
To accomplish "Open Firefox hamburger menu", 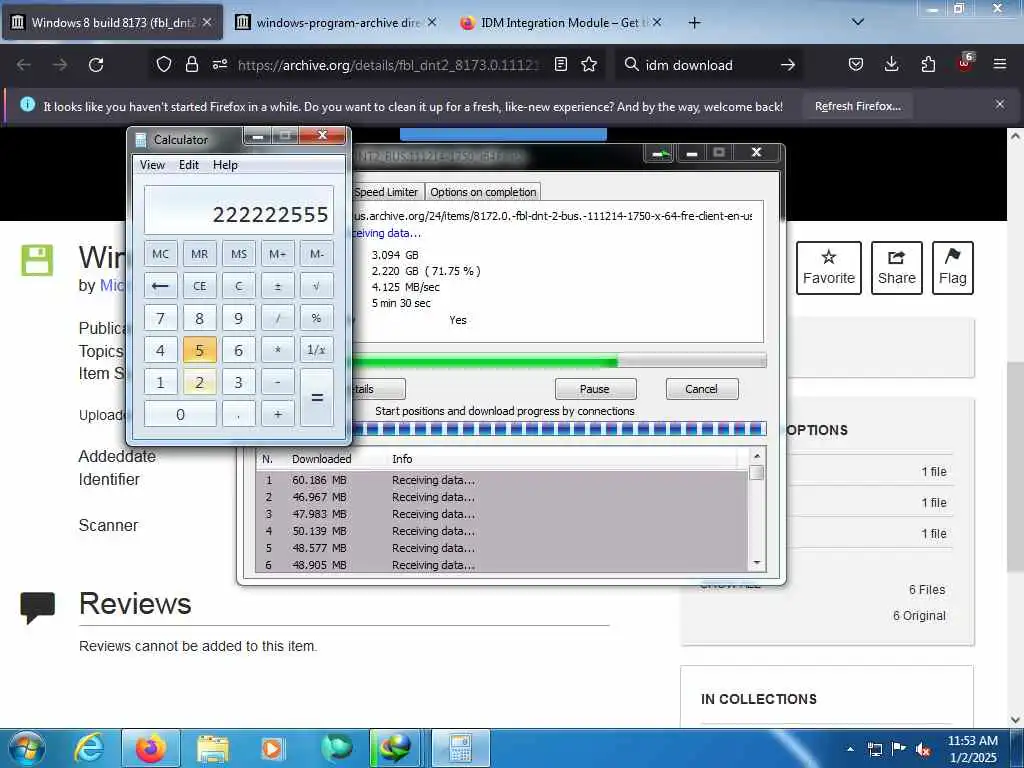I will [1000, 64].
